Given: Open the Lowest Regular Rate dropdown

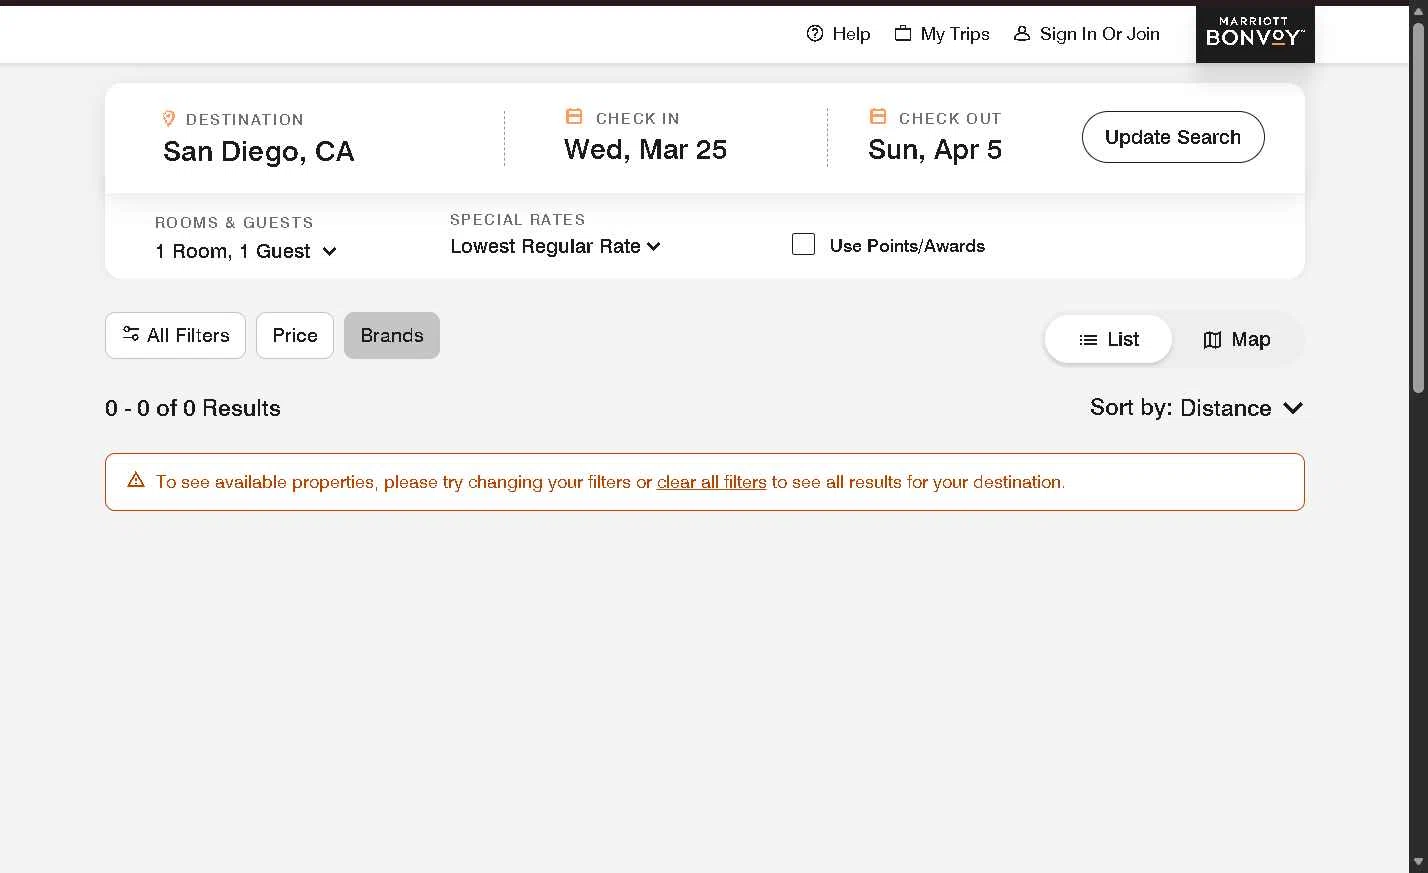Looking at the screenshot, I should coord(555,246).
